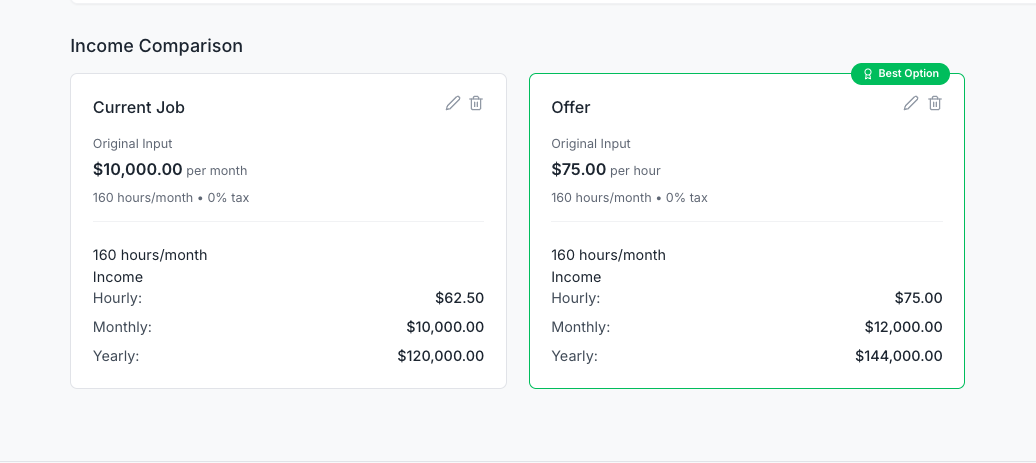
Task: Remove the Offer card with trash icon
Action: 935,103
